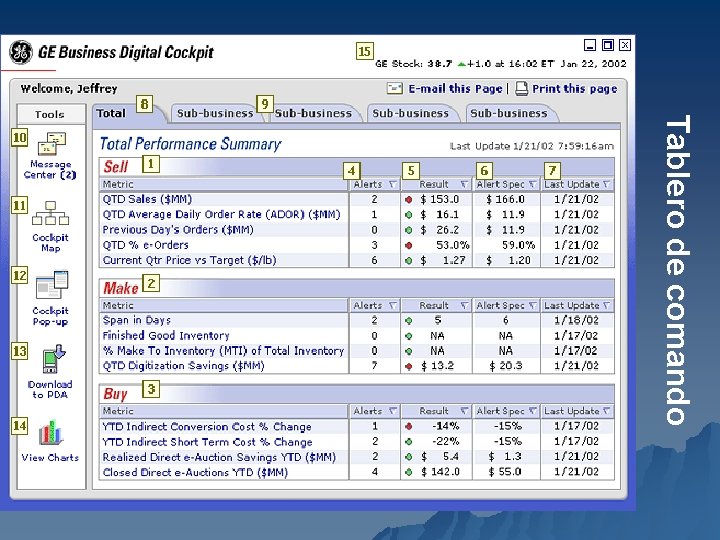The width and height of the screenshot is (720, 540).
Task: Click the Print this page link
Action: (x=574, y=89)
